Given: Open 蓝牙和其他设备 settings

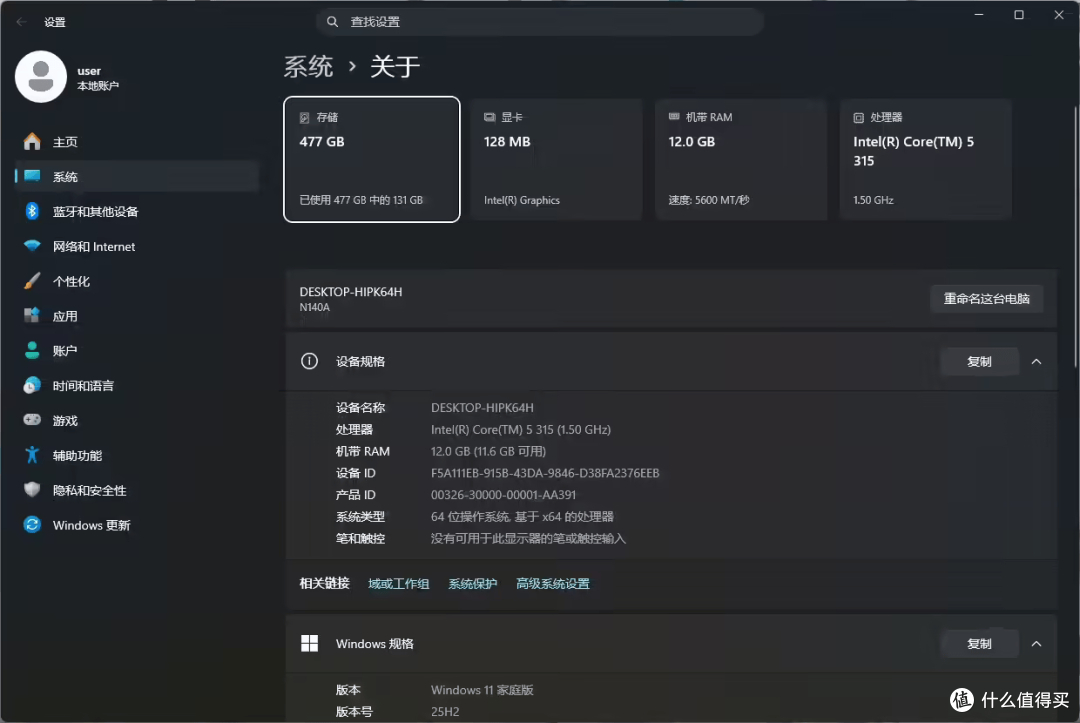Looking at the screenshot, I should tap(136, 211).
